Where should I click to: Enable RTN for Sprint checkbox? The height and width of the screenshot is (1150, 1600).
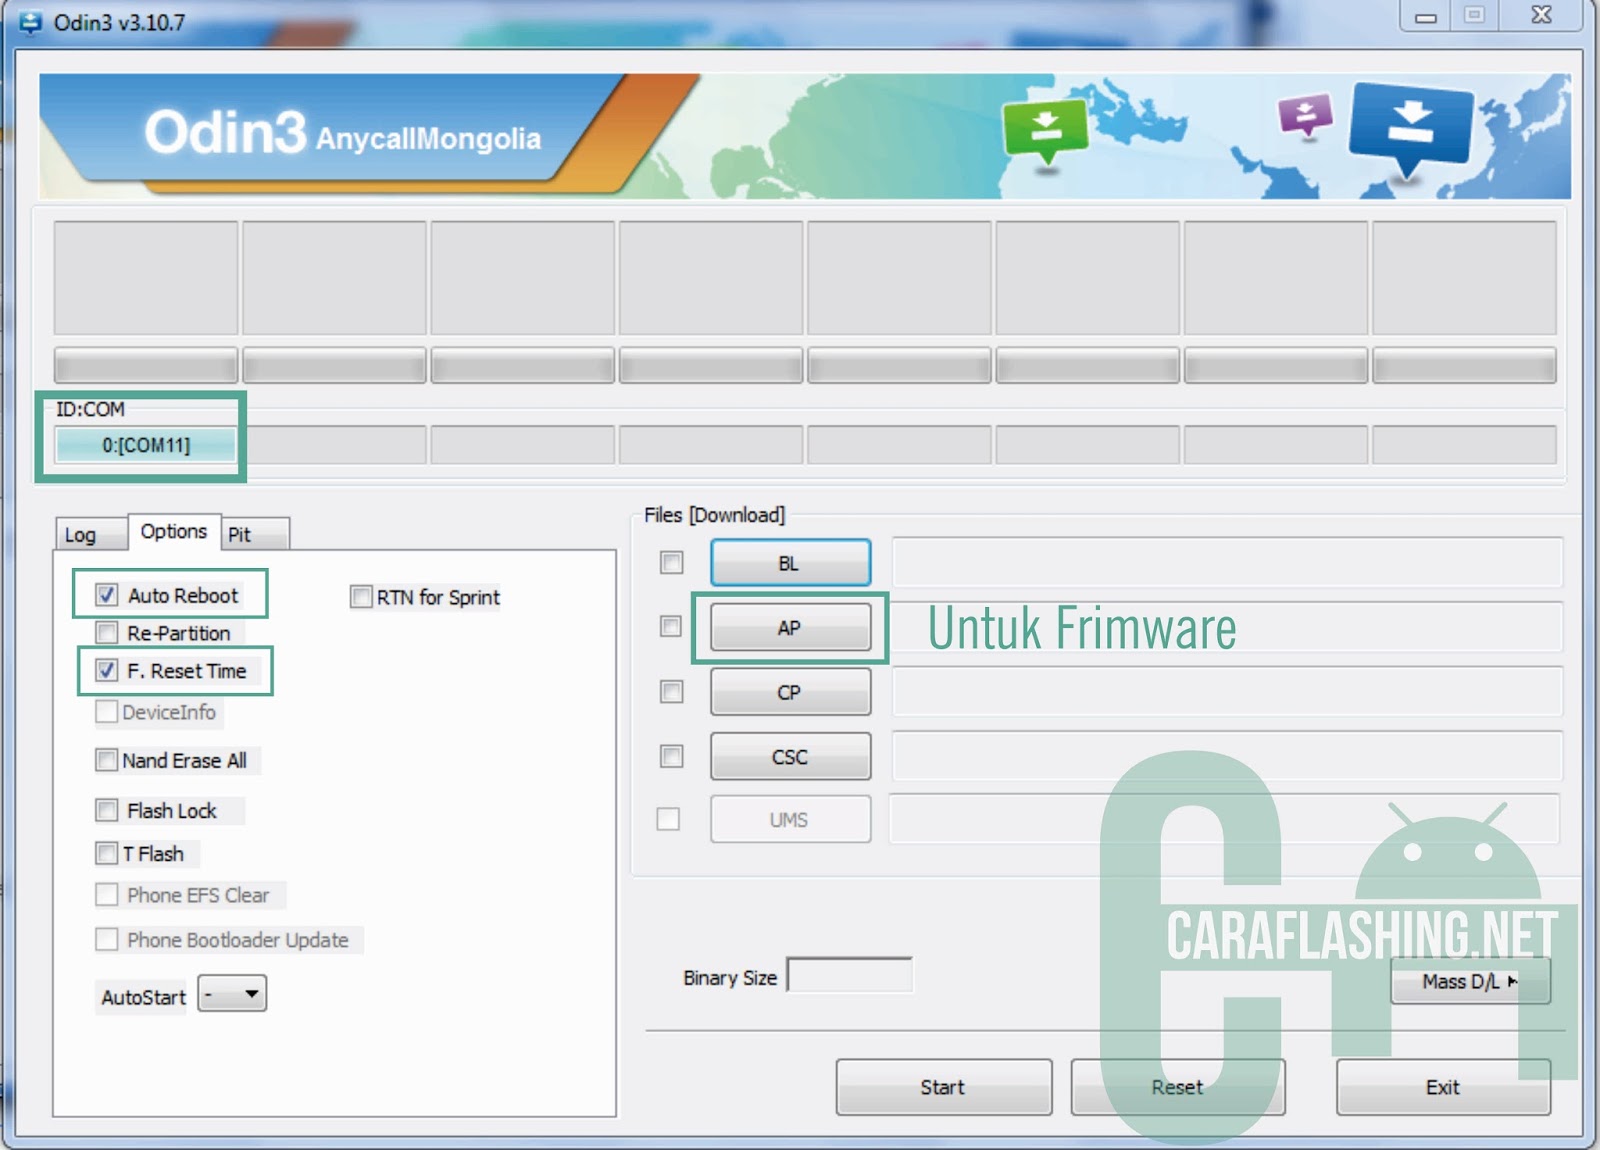pyautogui.click(x=361, y=597)
